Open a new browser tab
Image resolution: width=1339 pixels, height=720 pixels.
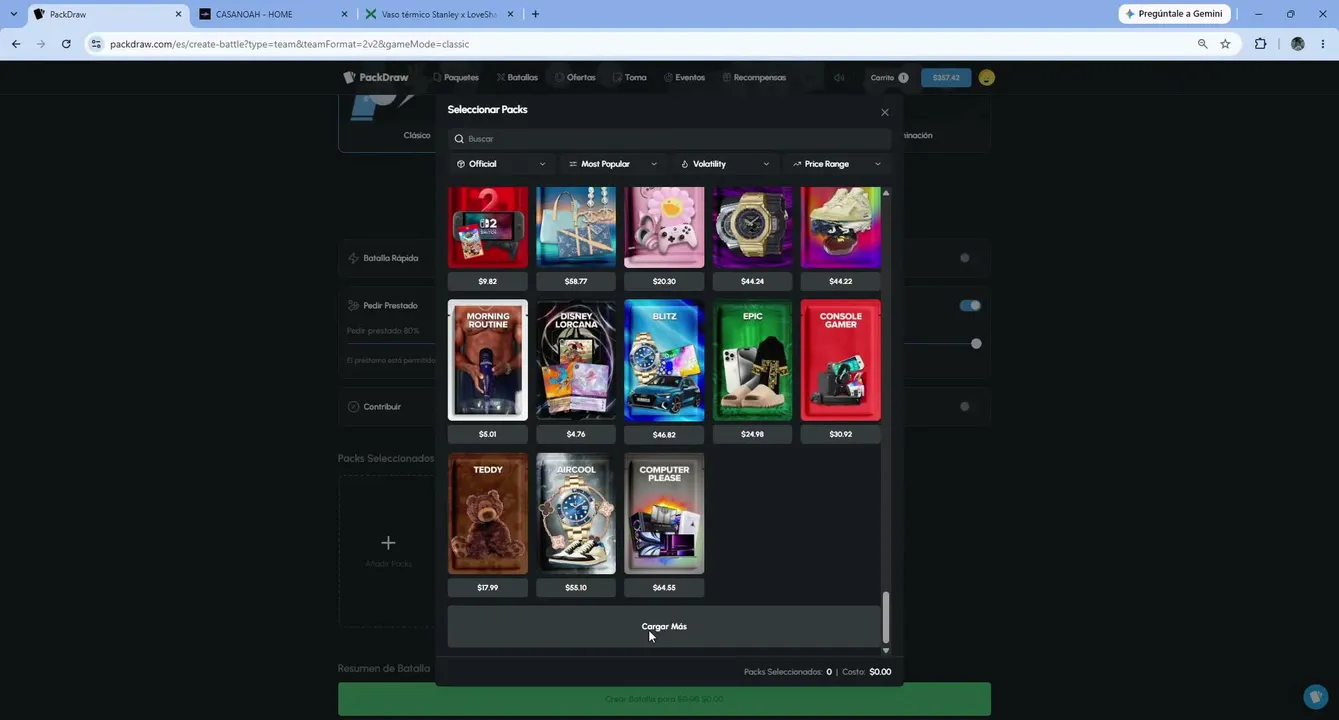(535, 14)
